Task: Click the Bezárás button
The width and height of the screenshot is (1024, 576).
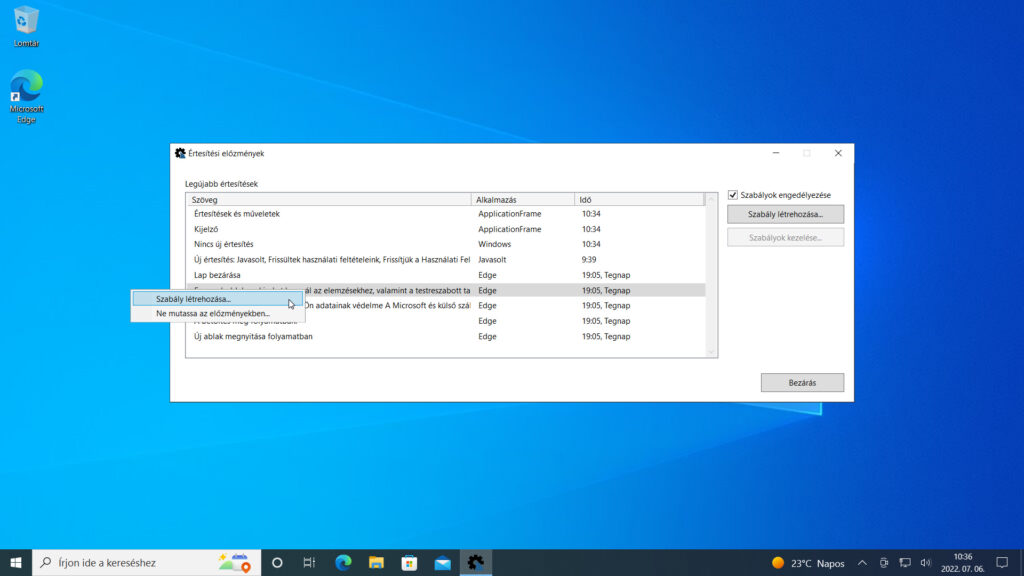Action: pyautogui.click(x=802, y=383)
